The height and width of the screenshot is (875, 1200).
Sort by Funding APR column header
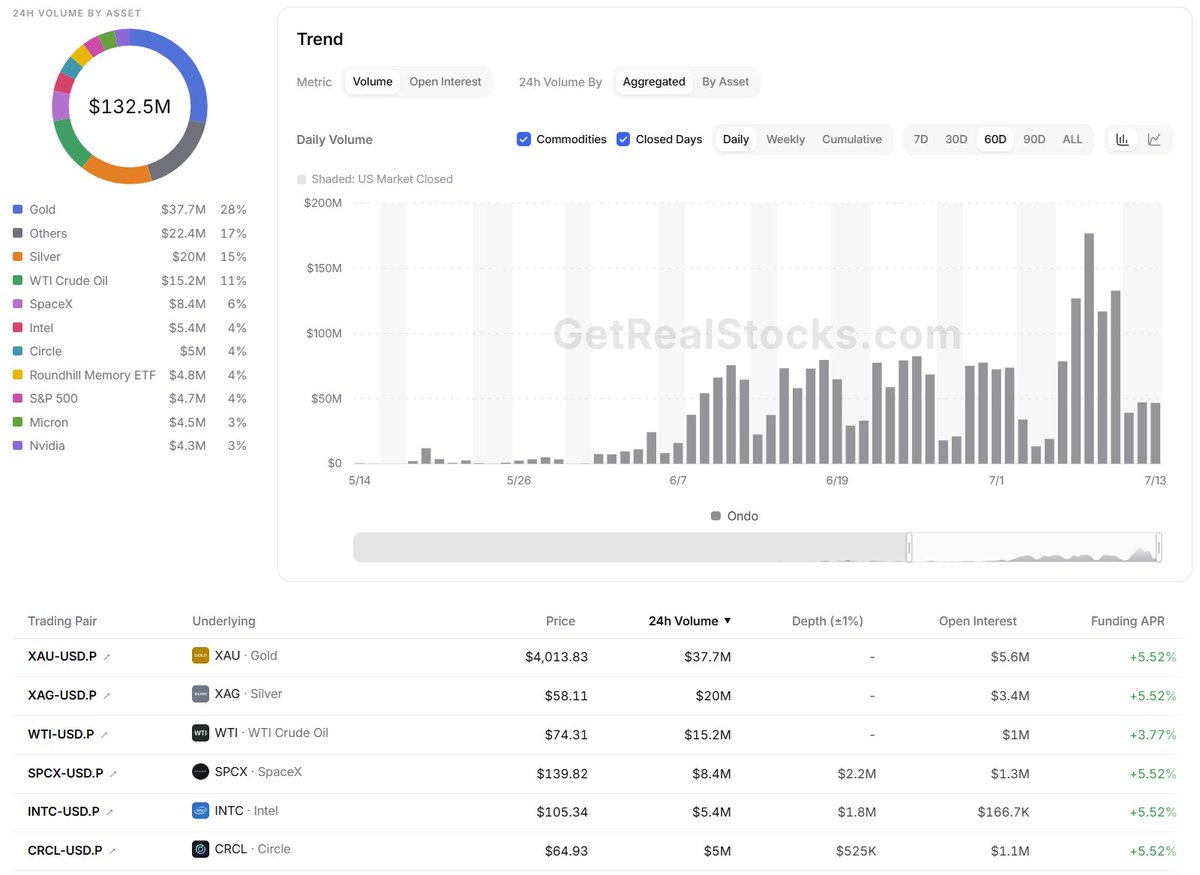point(1127,621)
